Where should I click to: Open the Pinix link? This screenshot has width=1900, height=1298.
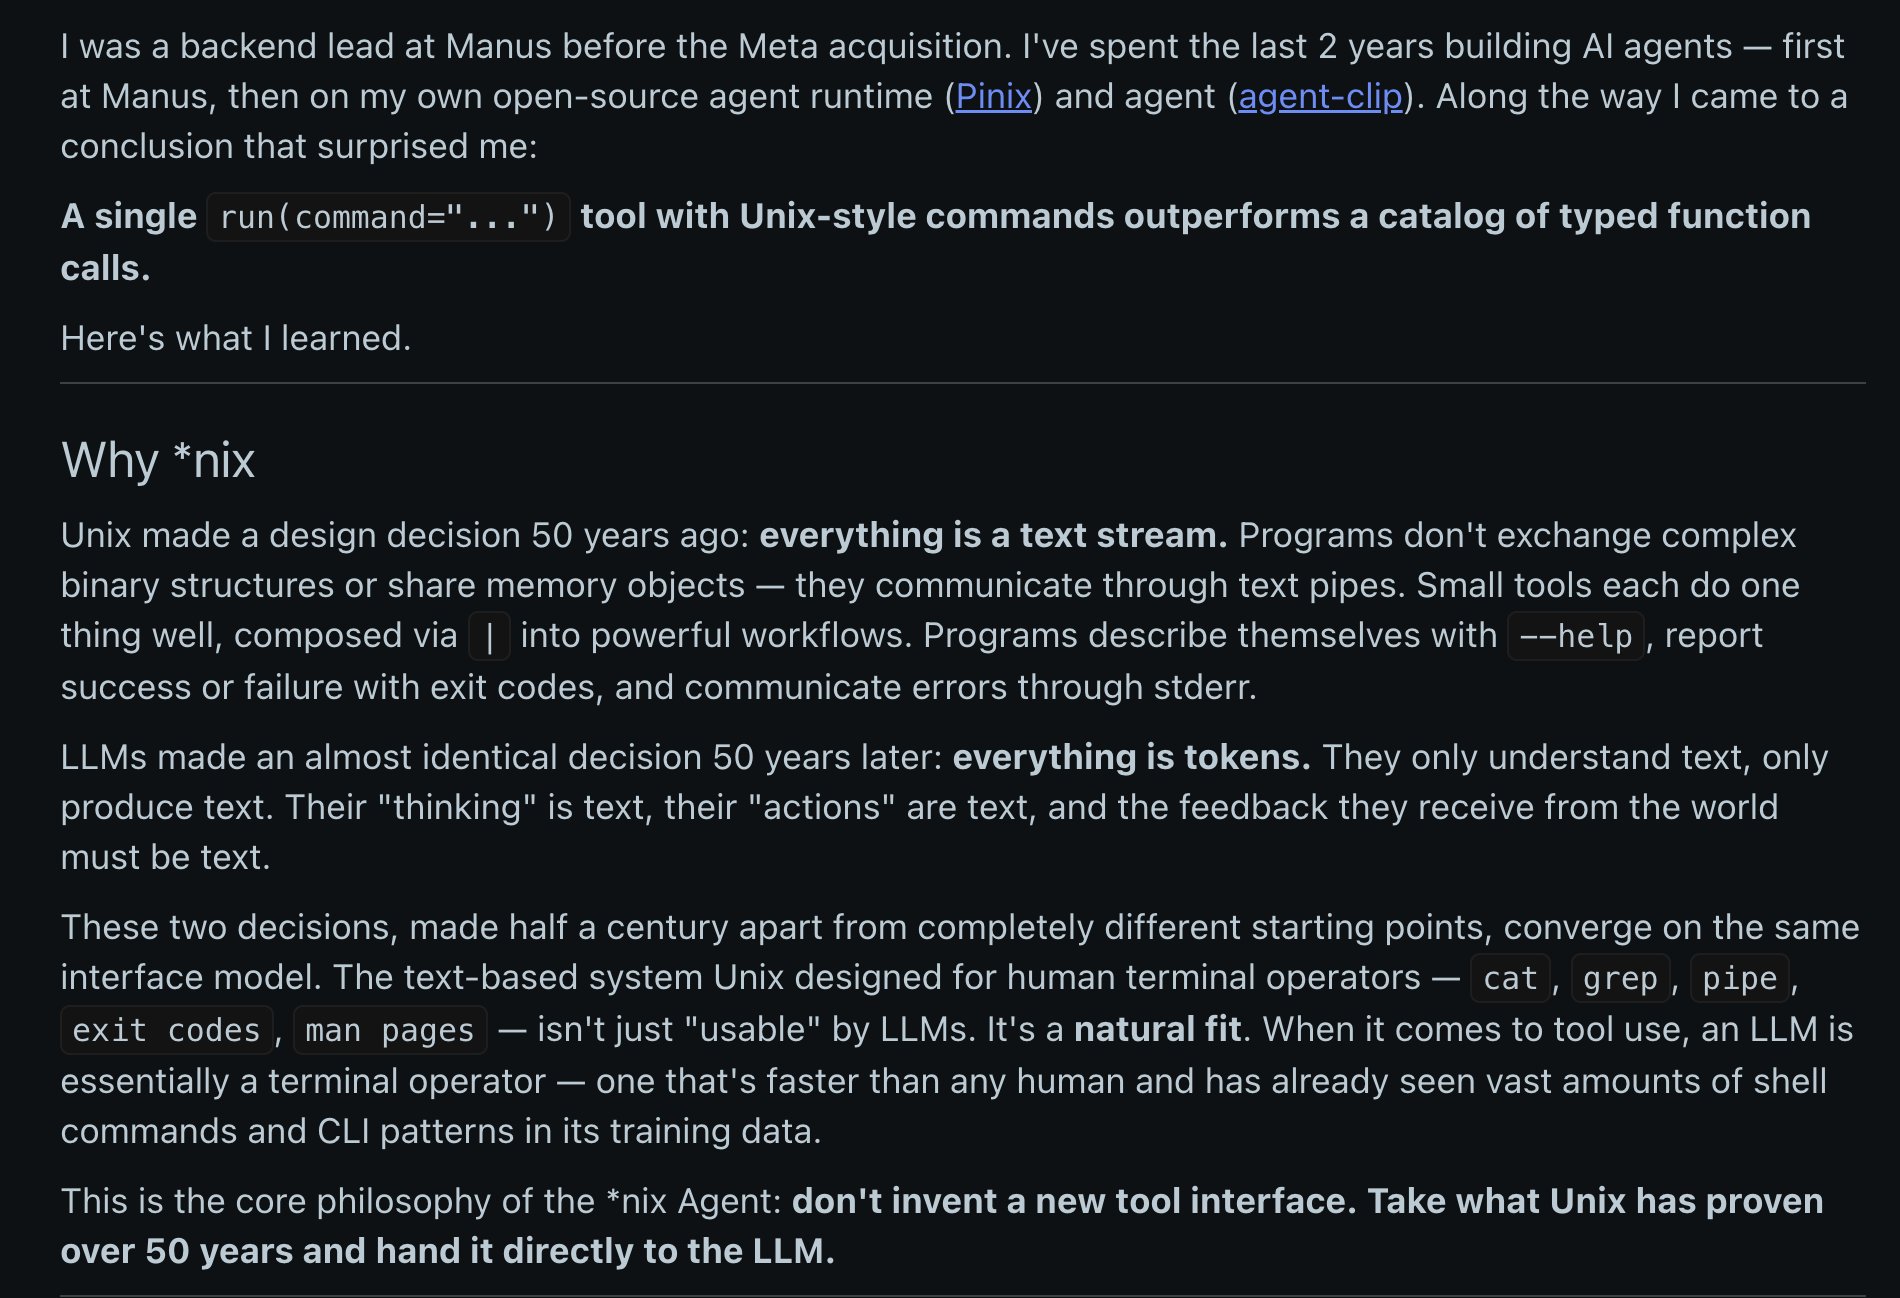(x=993, y=97)
